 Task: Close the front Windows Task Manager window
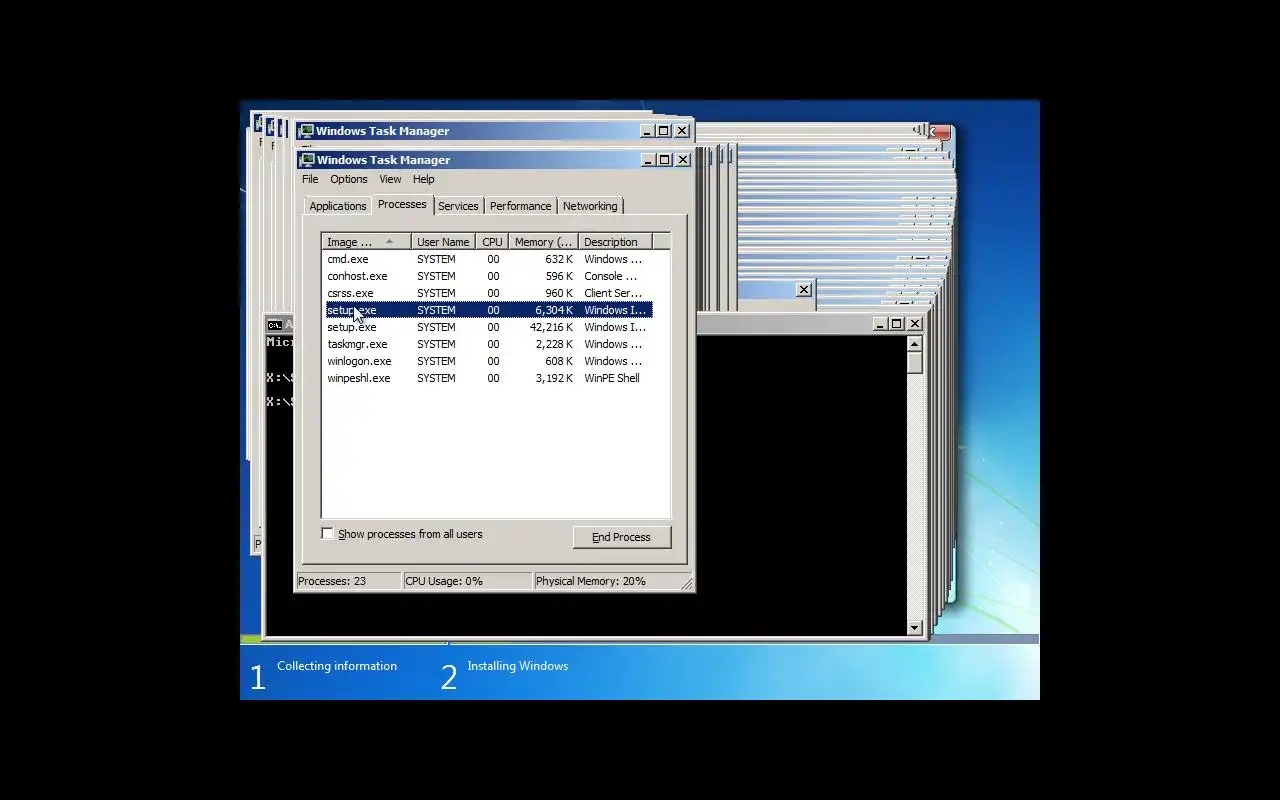pyautogui.click(x=683, y=160)
